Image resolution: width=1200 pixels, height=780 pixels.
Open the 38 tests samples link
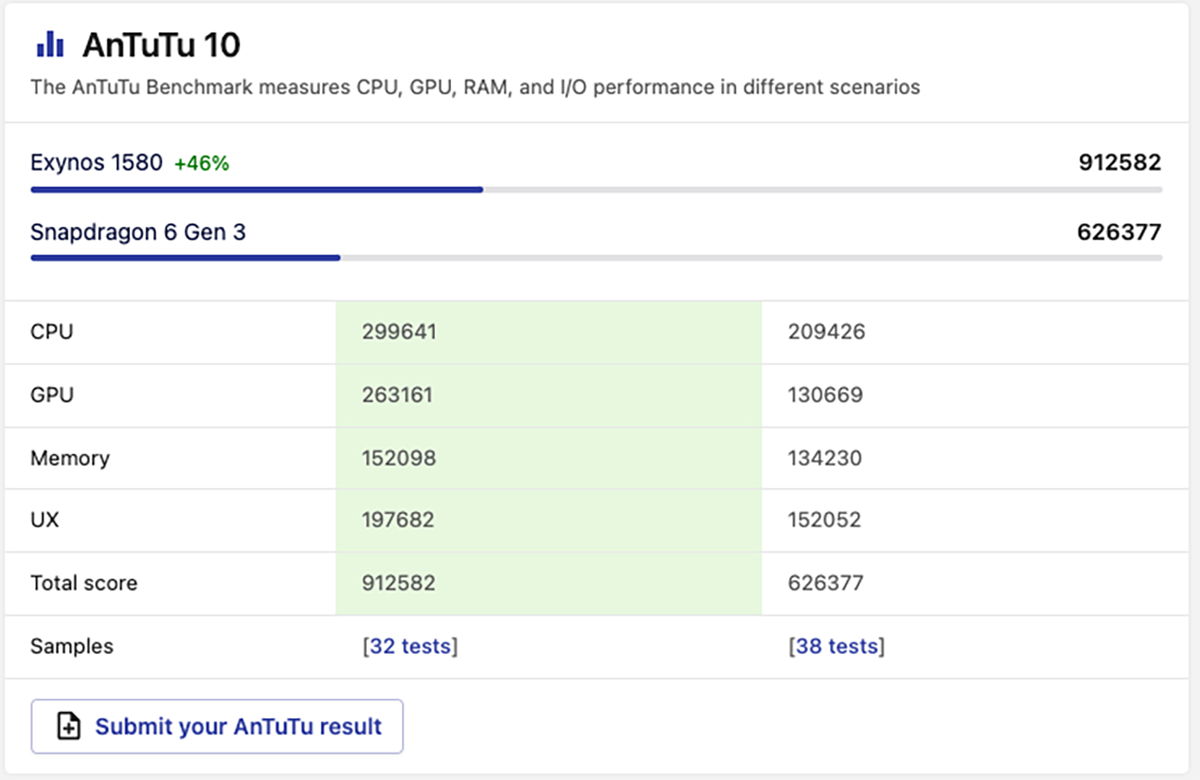pyautogui.click(x=837, y=647)
